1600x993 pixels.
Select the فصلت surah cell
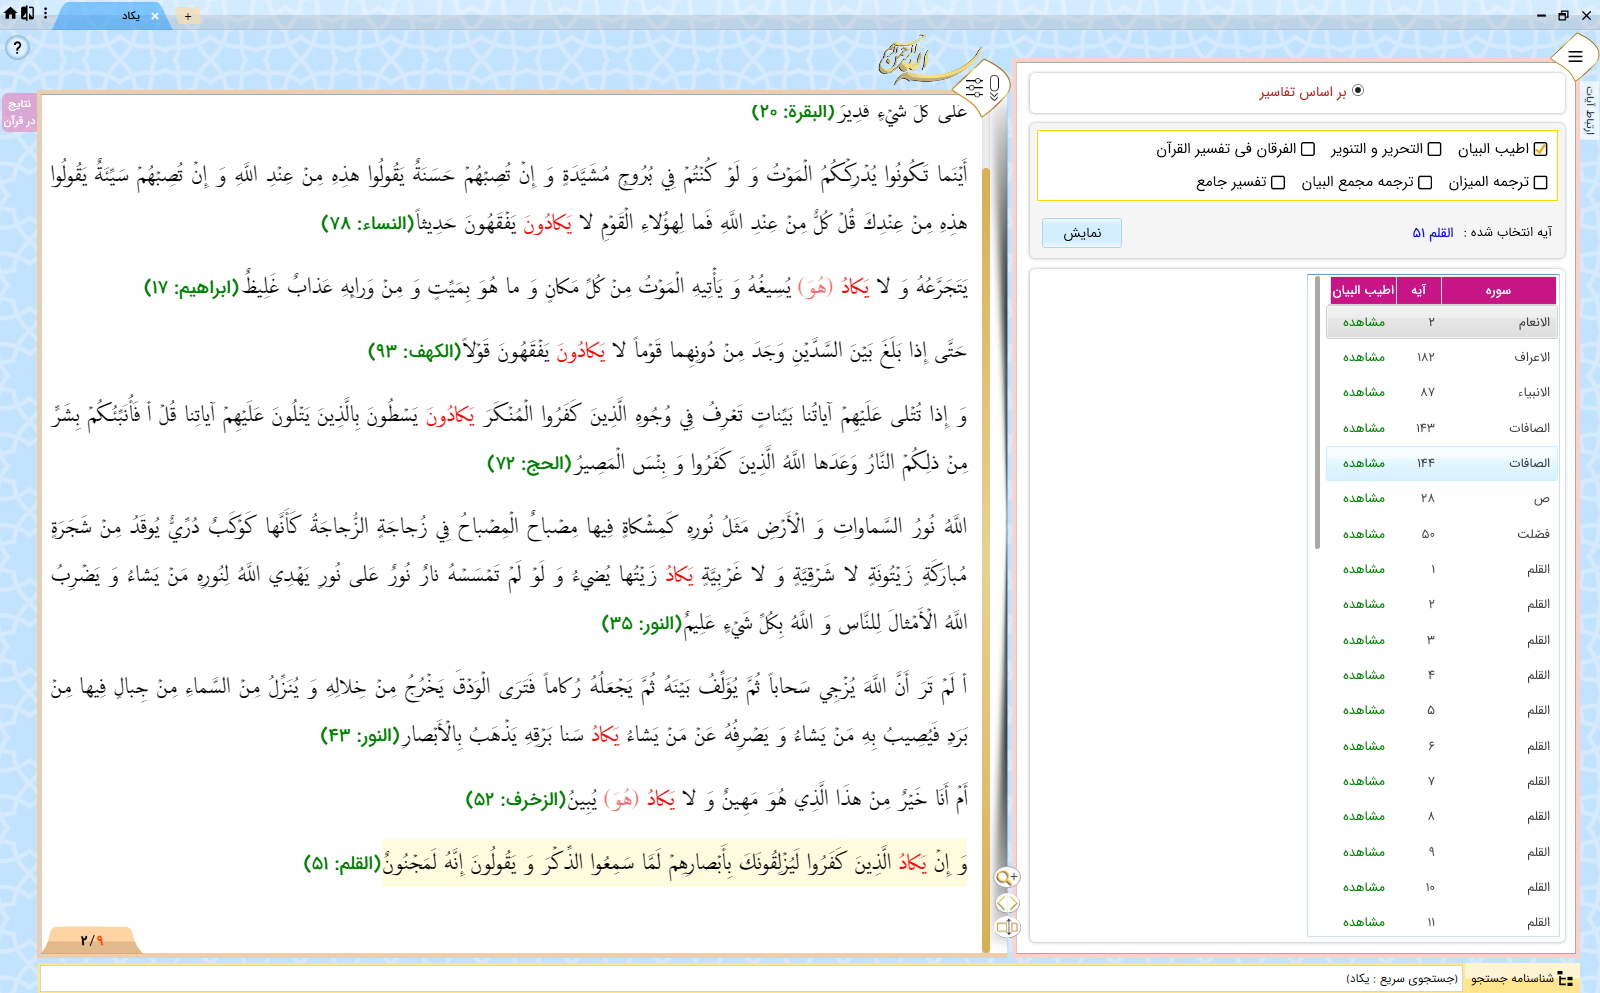coord(1533,534)
